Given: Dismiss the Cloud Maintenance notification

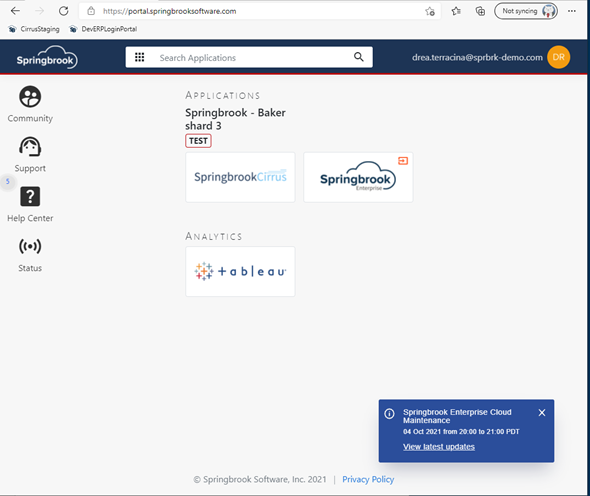Looking at the screenshot, I should 542,413.
